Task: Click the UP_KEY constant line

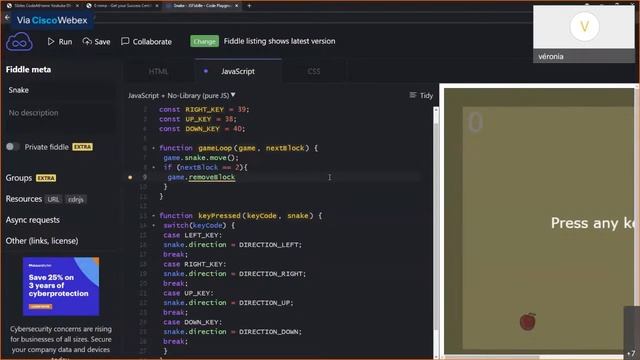Action: (x=198, y=119)
